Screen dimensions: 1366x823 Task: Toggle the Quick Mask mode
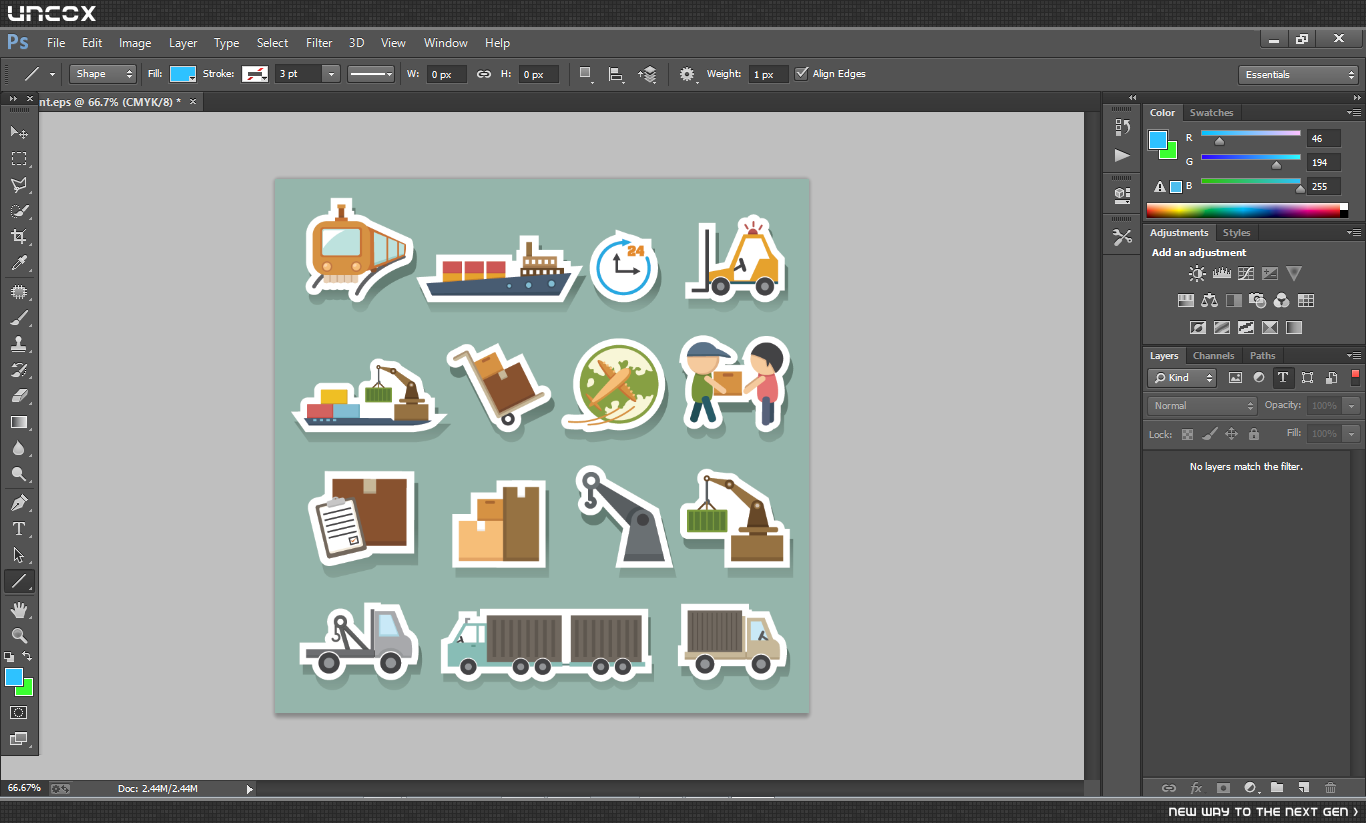[19, 713]
